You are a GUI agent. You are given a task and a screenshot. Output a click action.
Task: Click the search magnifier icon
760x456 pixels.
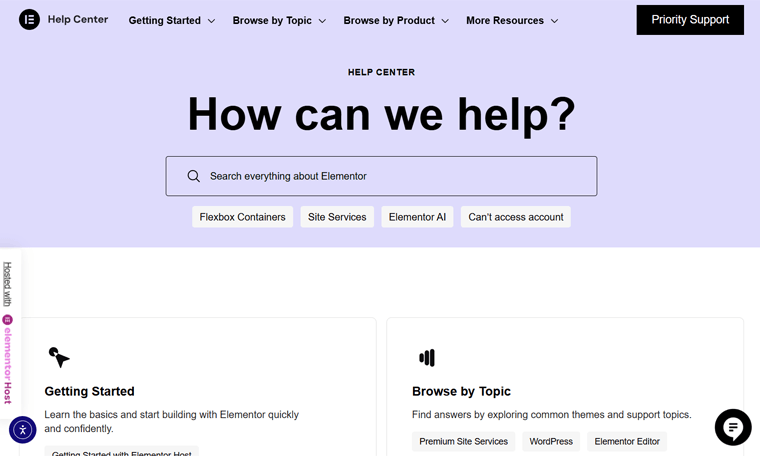[193, 176]
